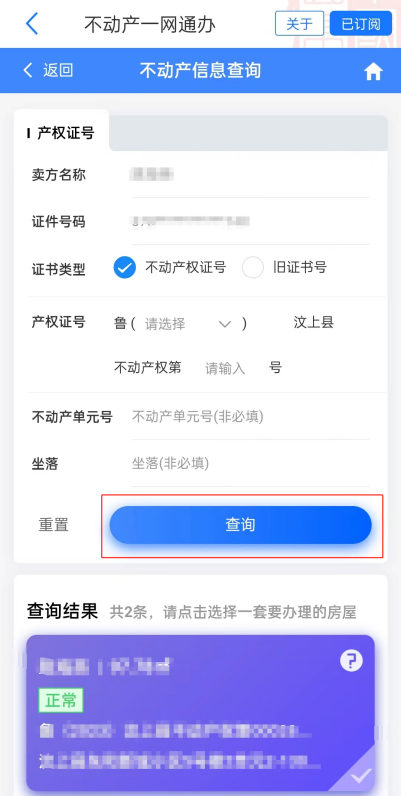Focus the 不动产单元号 input field
The image size is (401, 796).
(251, 417)
